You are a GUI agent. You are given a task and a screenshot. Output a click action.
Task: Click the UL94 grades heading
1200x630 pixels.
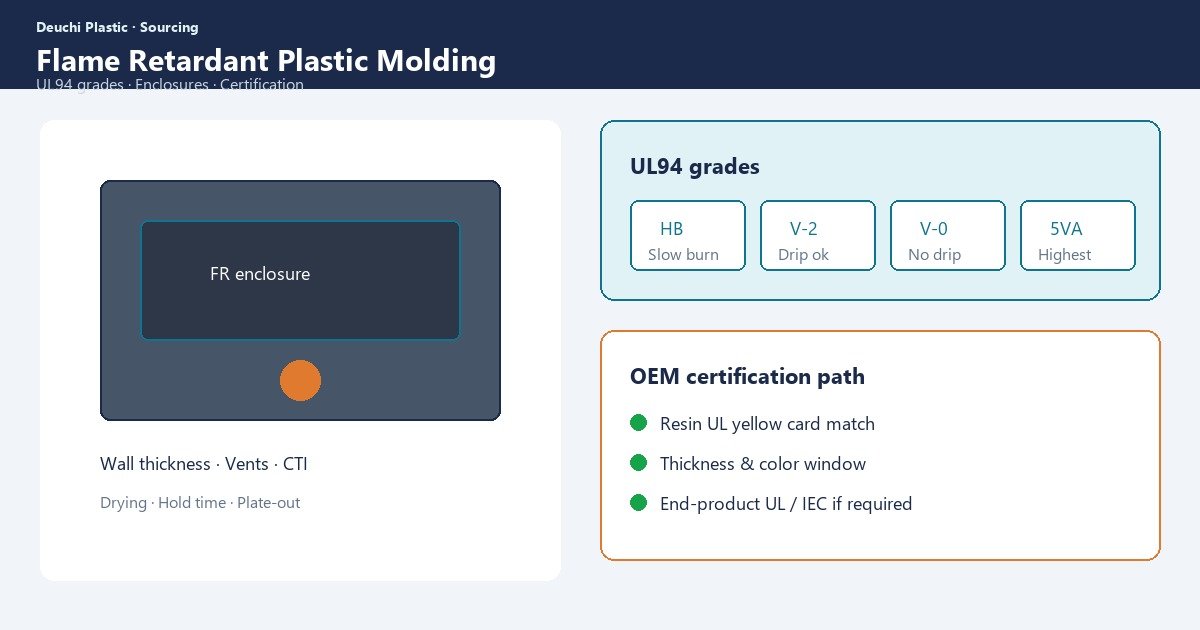(695, 167)
